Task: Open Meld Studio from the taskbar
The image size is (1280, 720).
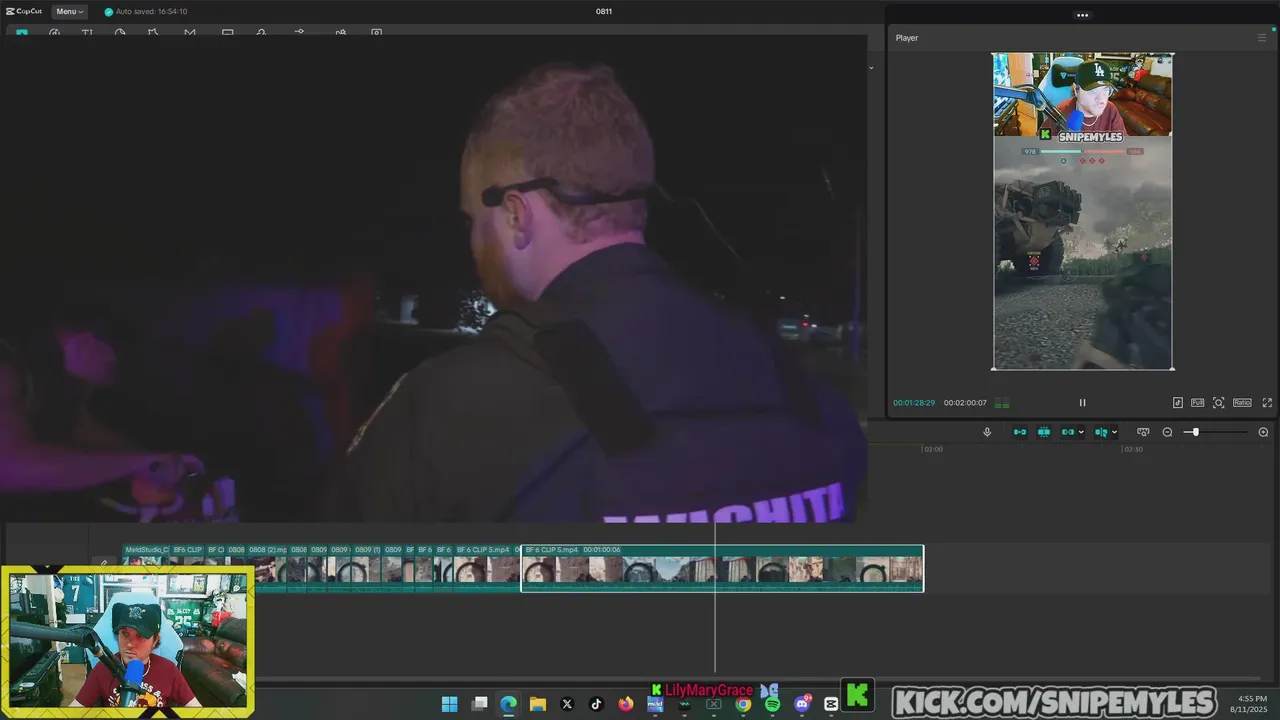Action: (x=655, y=705)
